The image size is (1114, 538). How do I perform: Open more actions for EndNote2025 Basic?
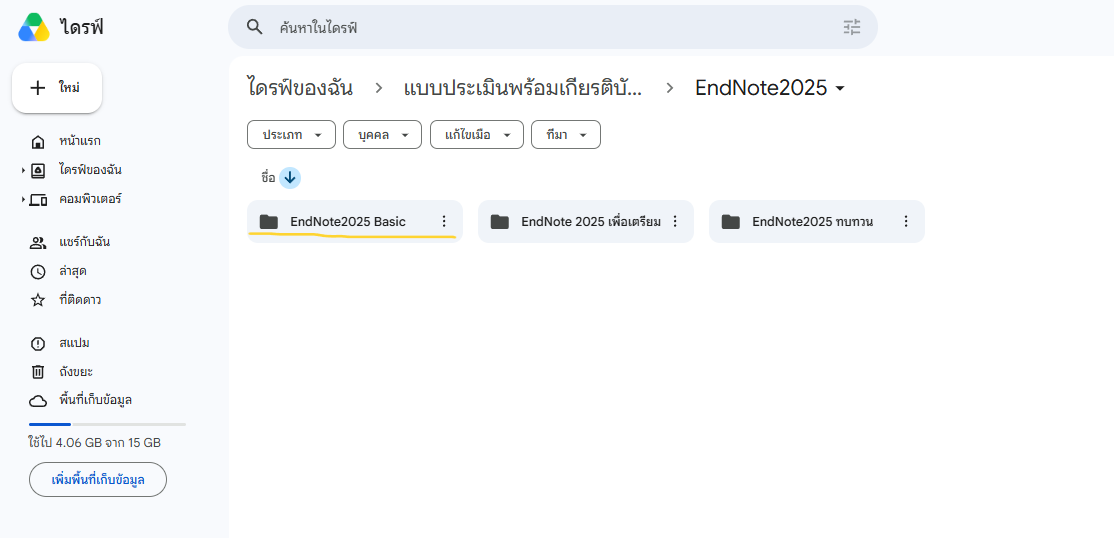point(444,222)
